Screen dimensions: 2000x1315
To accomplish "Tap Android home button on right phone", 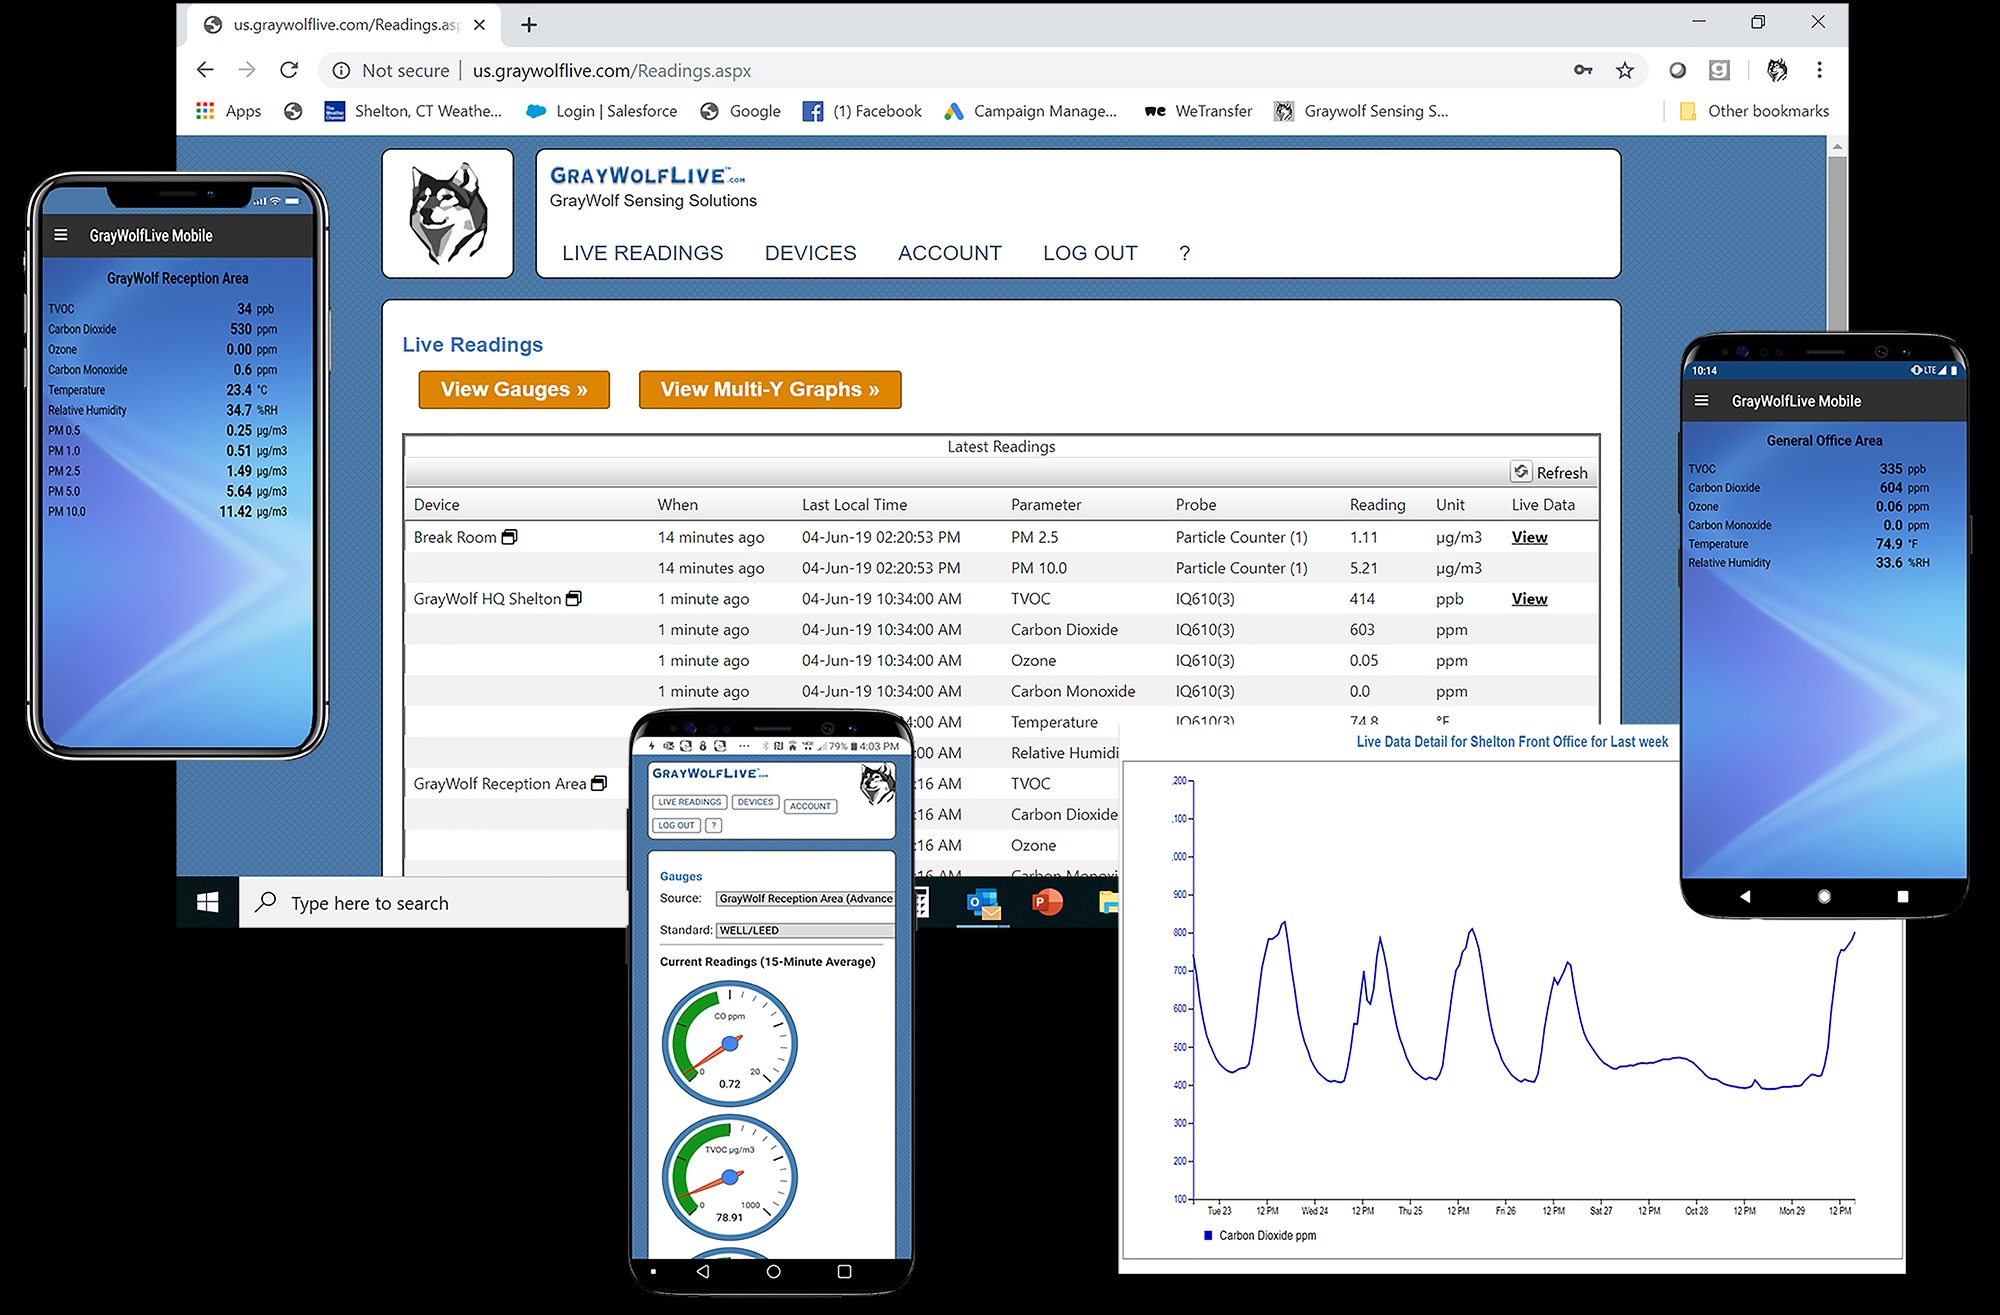I will [1824, 896].
